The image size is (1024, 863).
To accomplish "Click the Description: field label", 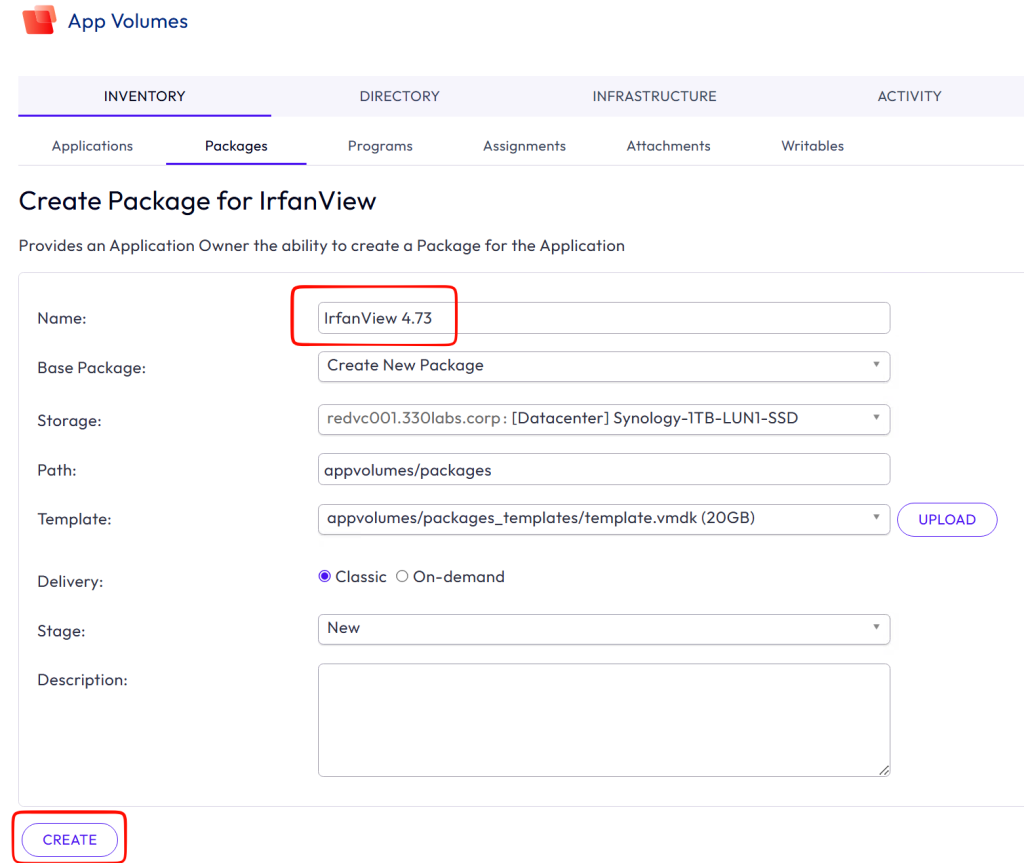I will (82, 680).
